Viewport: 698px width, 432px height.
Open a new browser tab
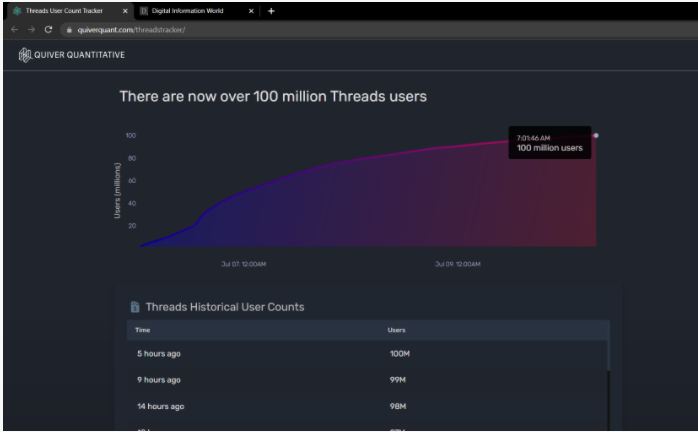(x=271, y=11)
